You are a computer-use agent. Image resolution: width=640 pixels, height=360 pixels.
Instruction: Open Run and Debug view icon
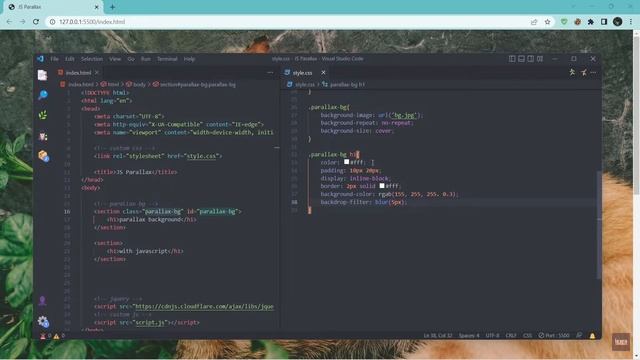[x=42, y=136]
